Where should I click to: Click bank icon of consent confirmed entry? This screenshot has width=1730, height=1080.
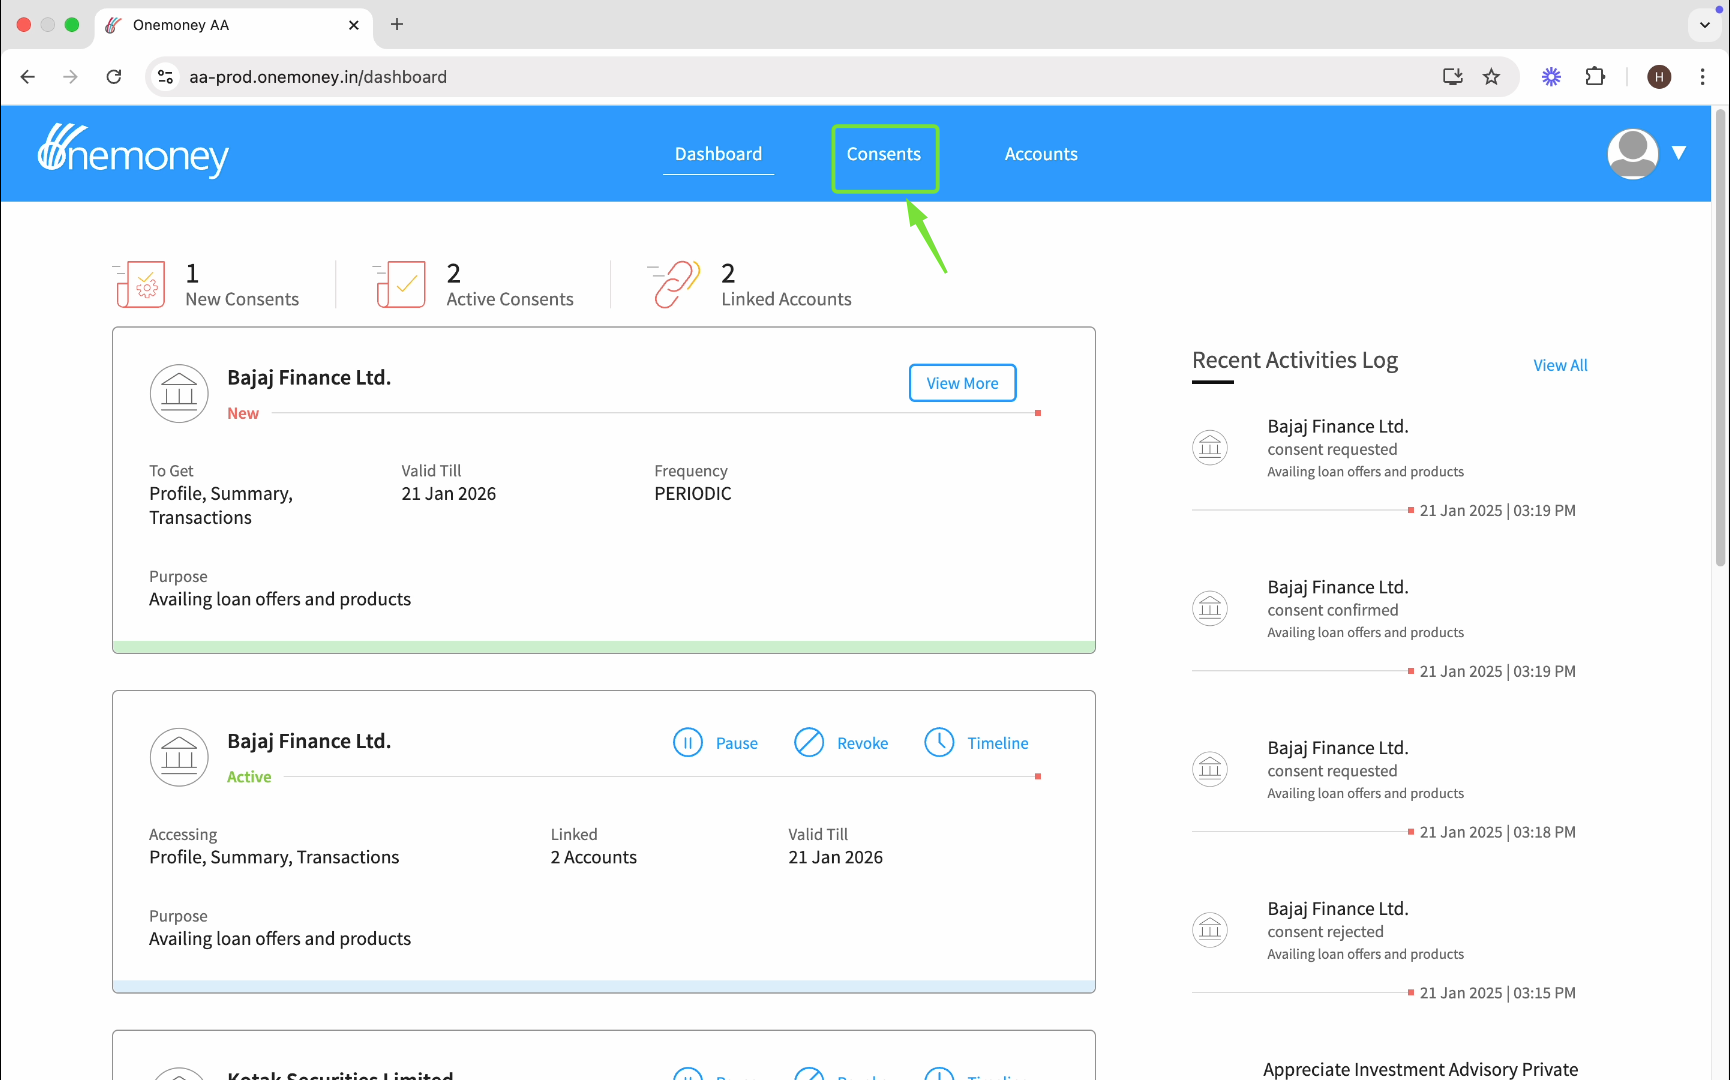point(1210,608)
